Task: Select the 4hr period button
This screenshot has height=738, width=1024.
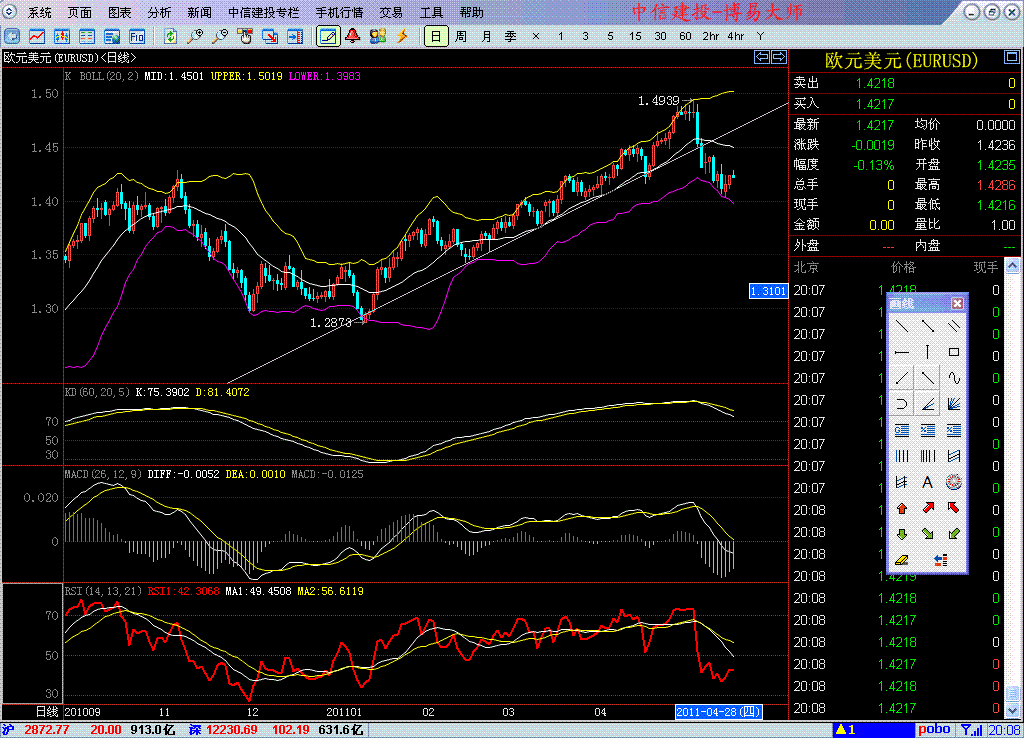Action: click(735, 37)
